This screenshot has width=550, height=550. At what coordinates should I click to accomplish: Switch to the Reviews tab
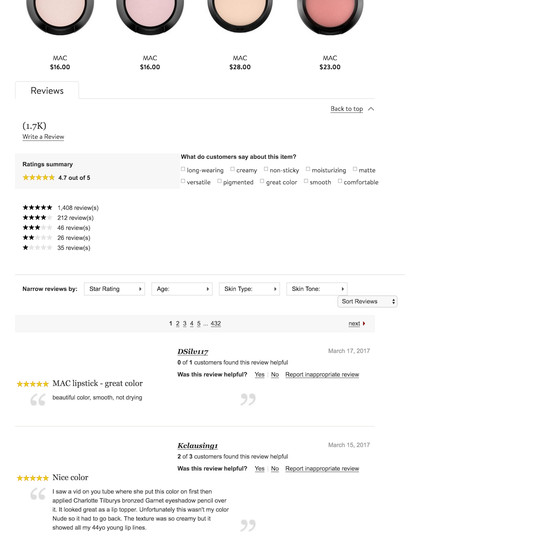[47, 90]
